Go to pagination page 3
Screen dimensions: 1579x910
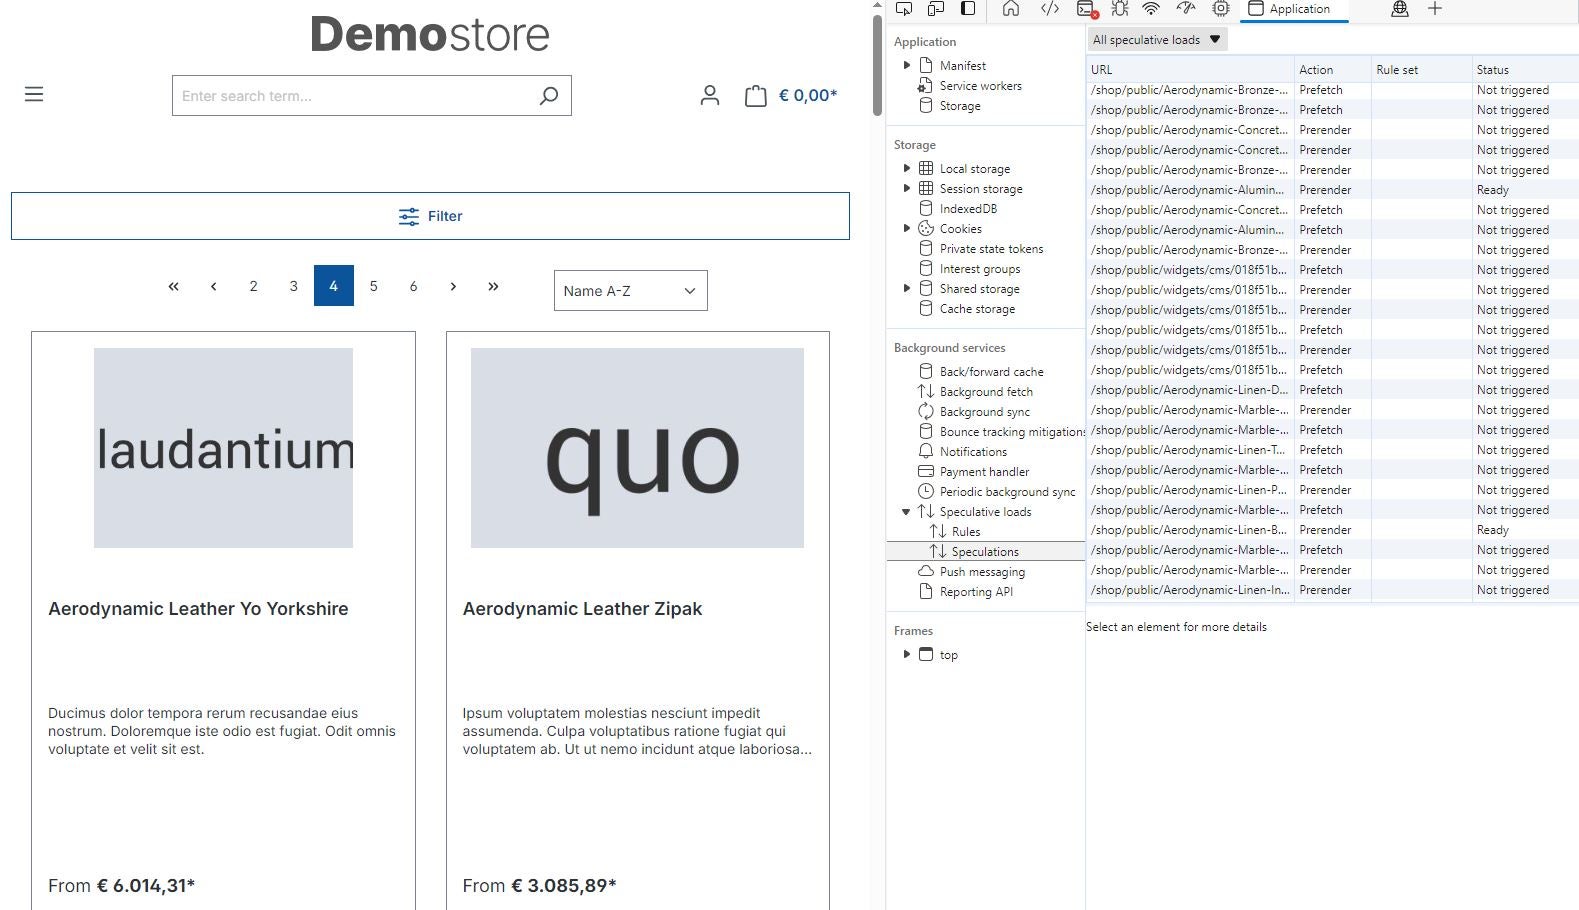coord(294,286)
